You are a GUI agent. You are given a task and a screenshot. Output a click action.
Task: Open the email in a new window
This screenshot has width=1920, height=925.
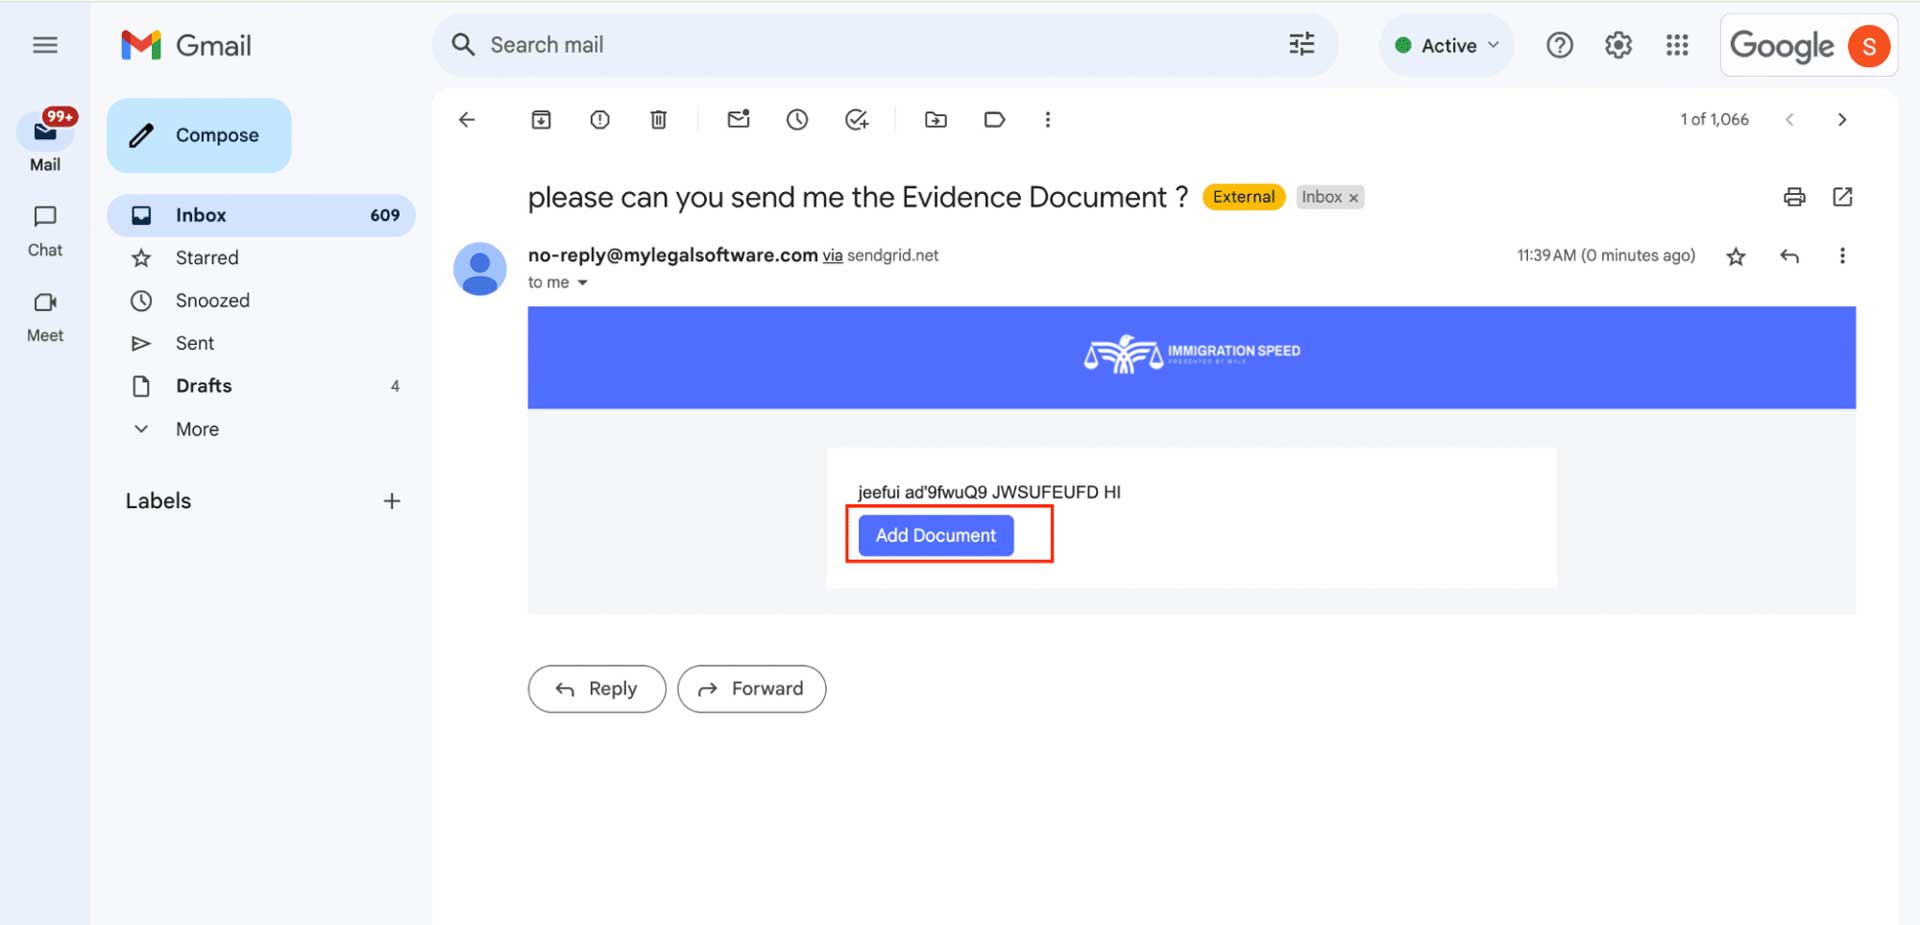click(x=1842, y=197)
